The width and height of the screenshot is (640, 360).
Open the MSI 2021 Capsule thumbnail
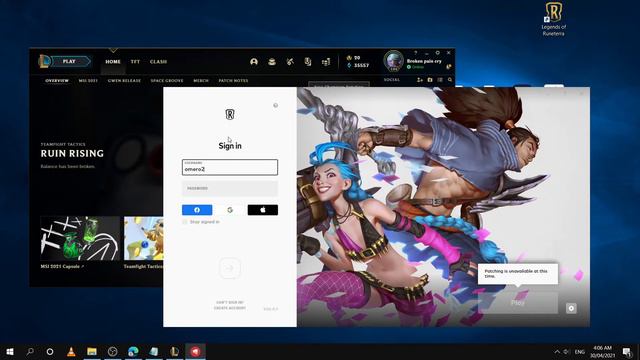point(80,238)
